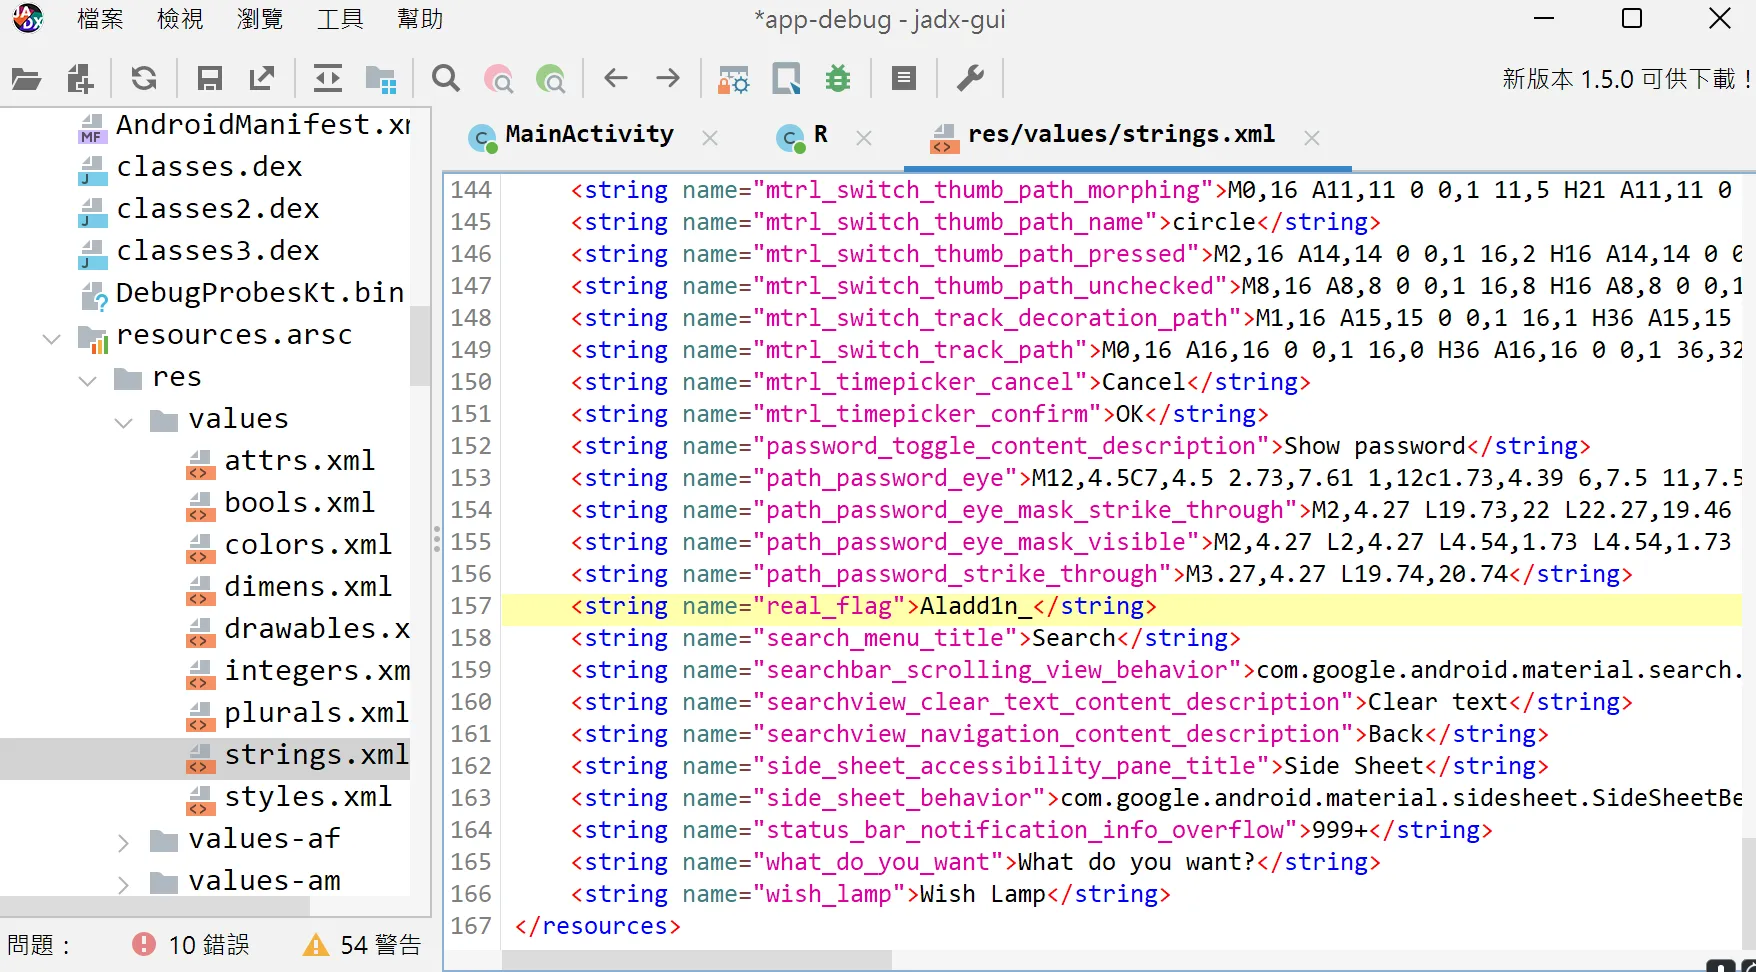
Task: Open file with the folder toolbar icon
Action: point(26,79)
